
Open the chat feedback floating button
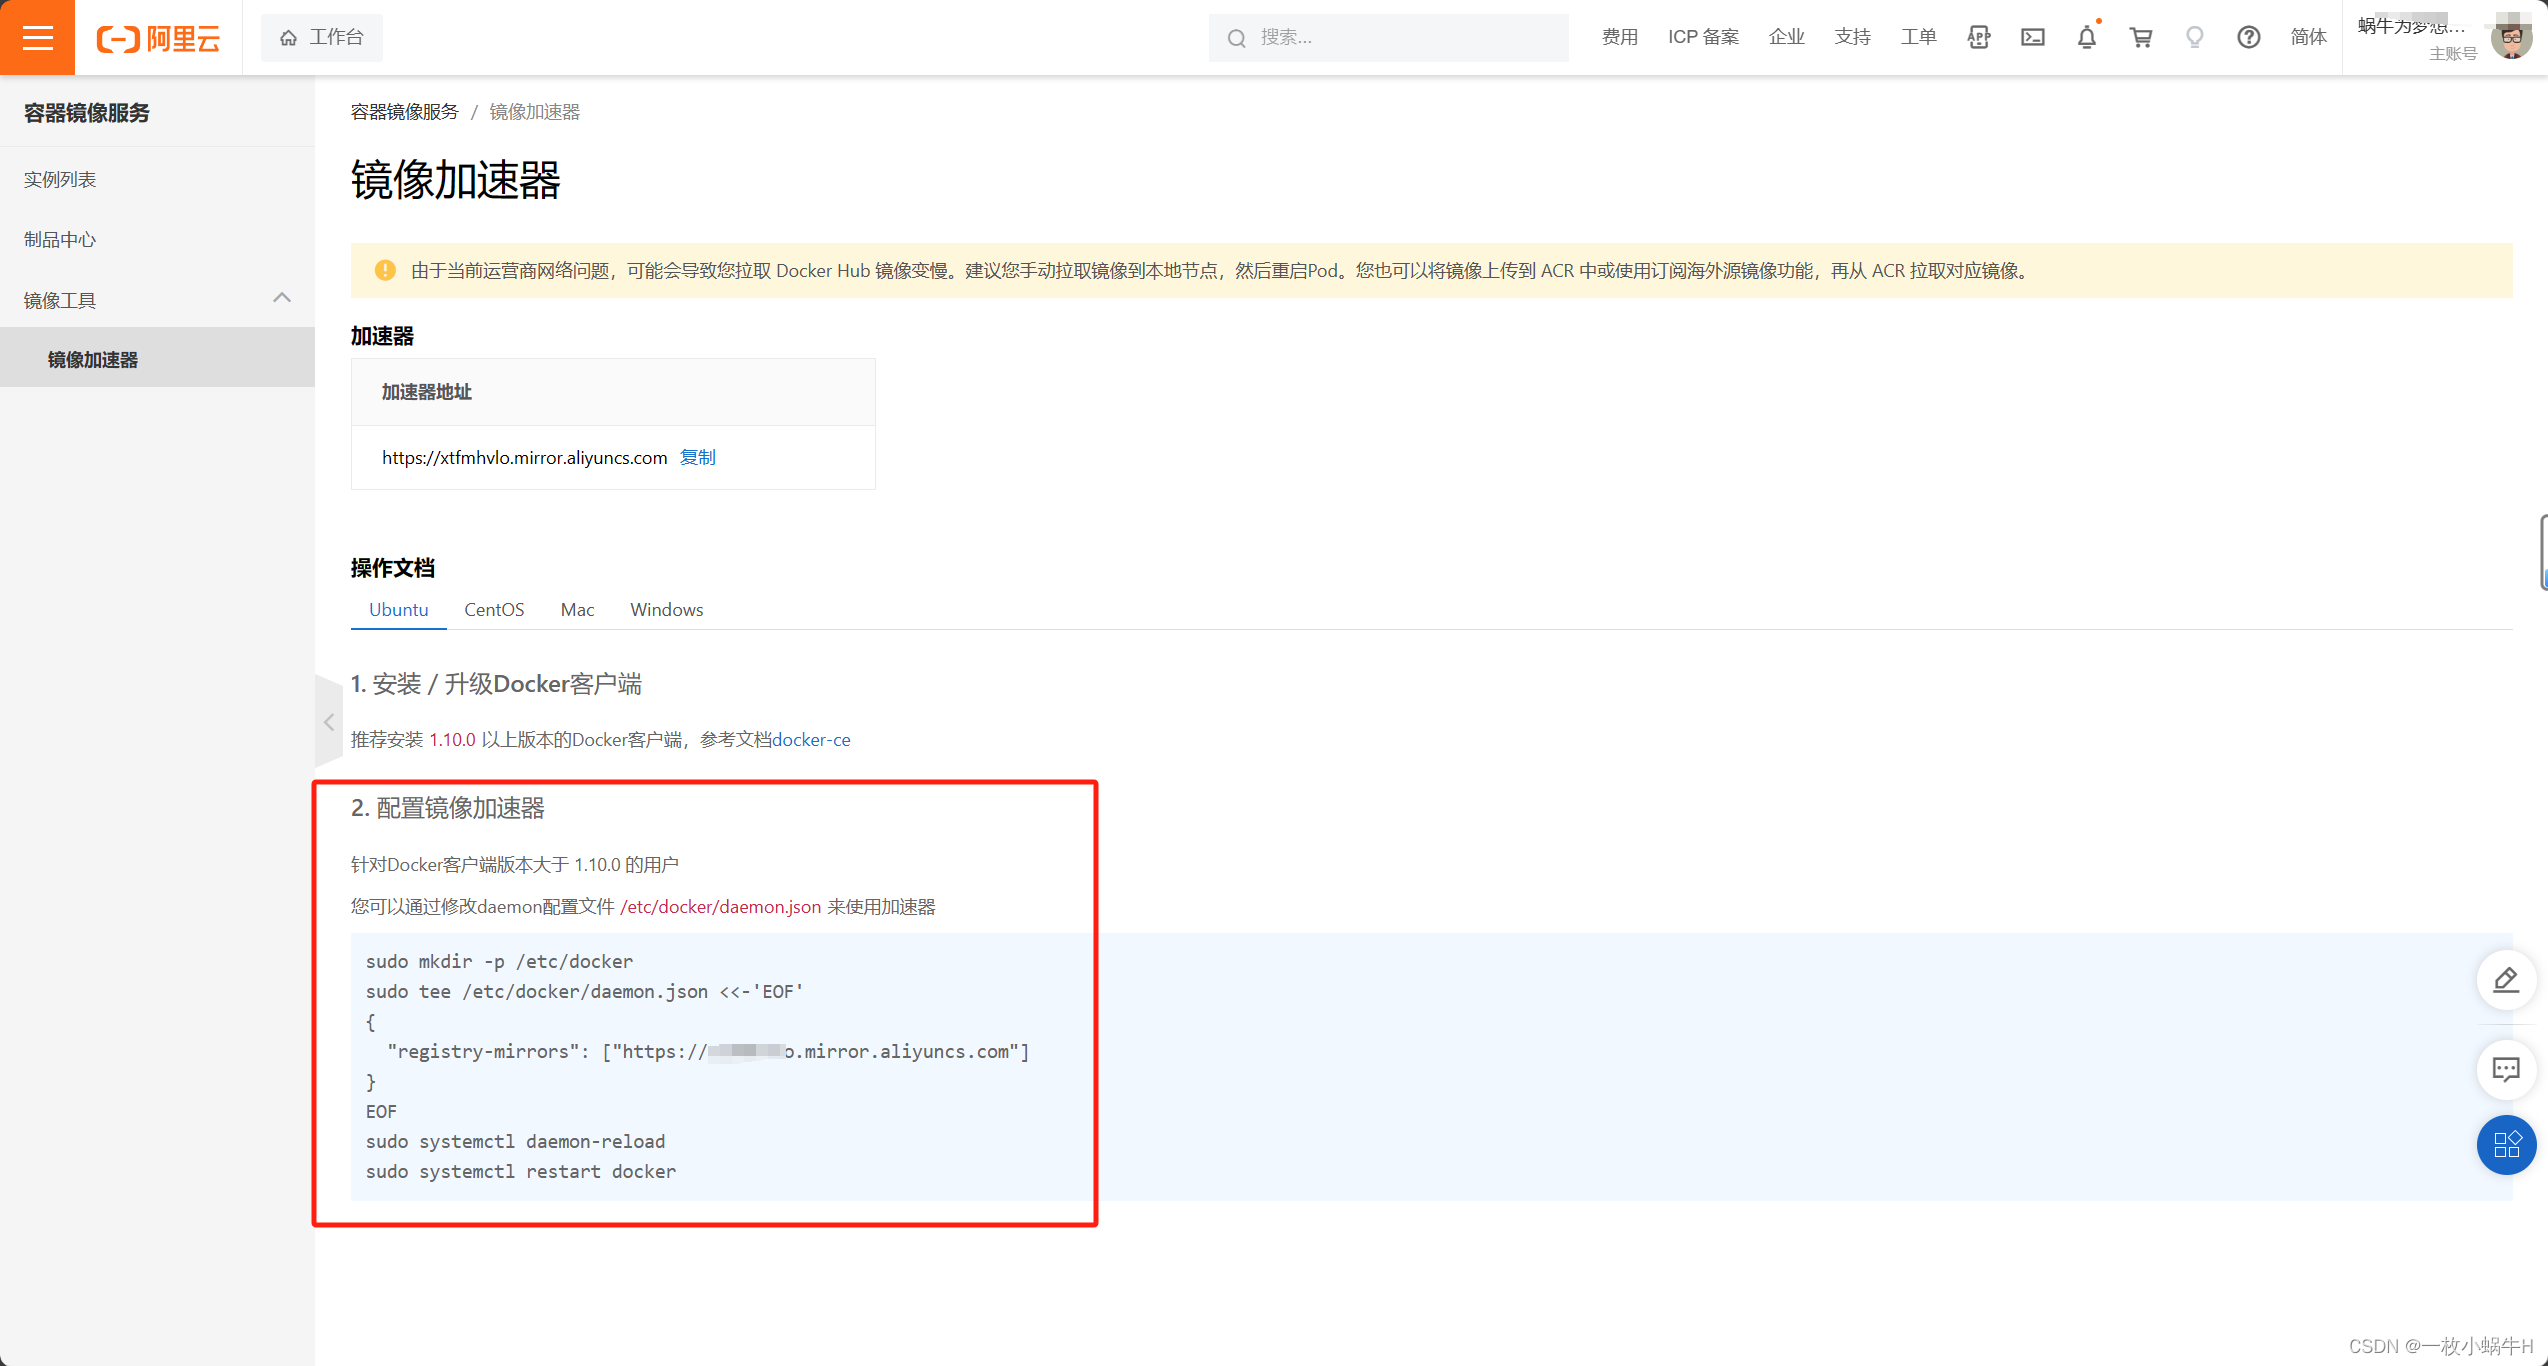[x=2506, y=1070]
